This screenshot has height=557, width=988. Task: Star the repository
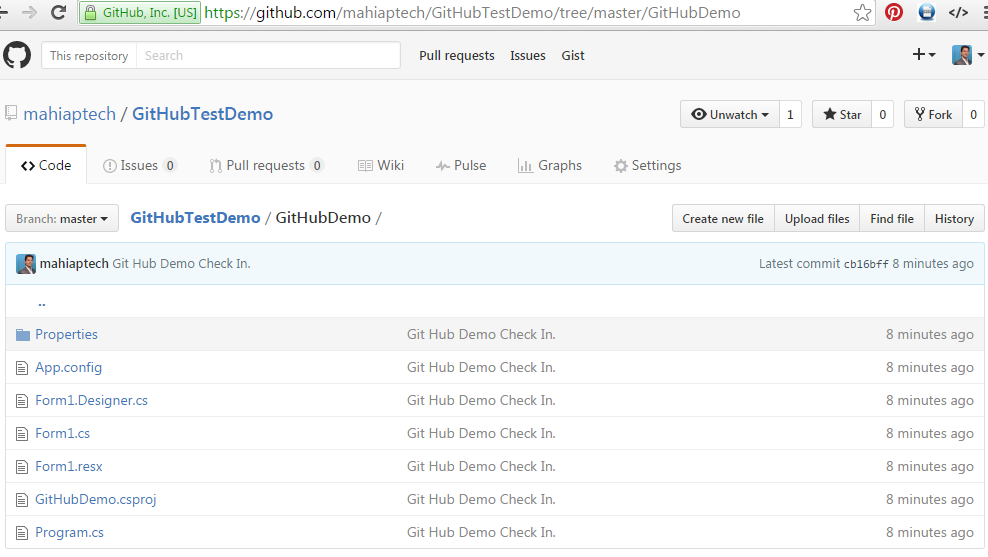[842, 115]
